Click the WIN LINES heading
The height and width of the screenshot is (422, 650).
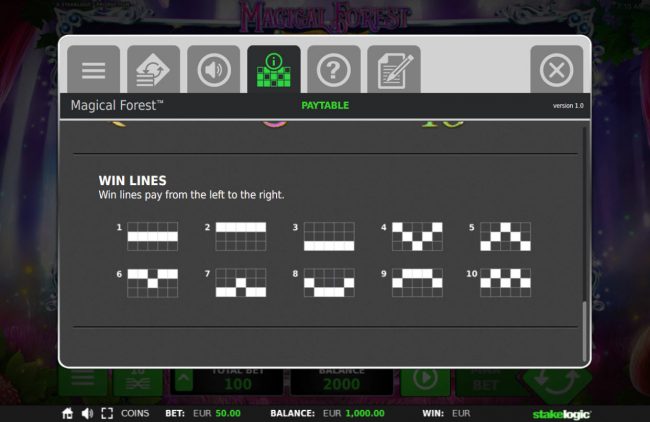tap(133, 180)
